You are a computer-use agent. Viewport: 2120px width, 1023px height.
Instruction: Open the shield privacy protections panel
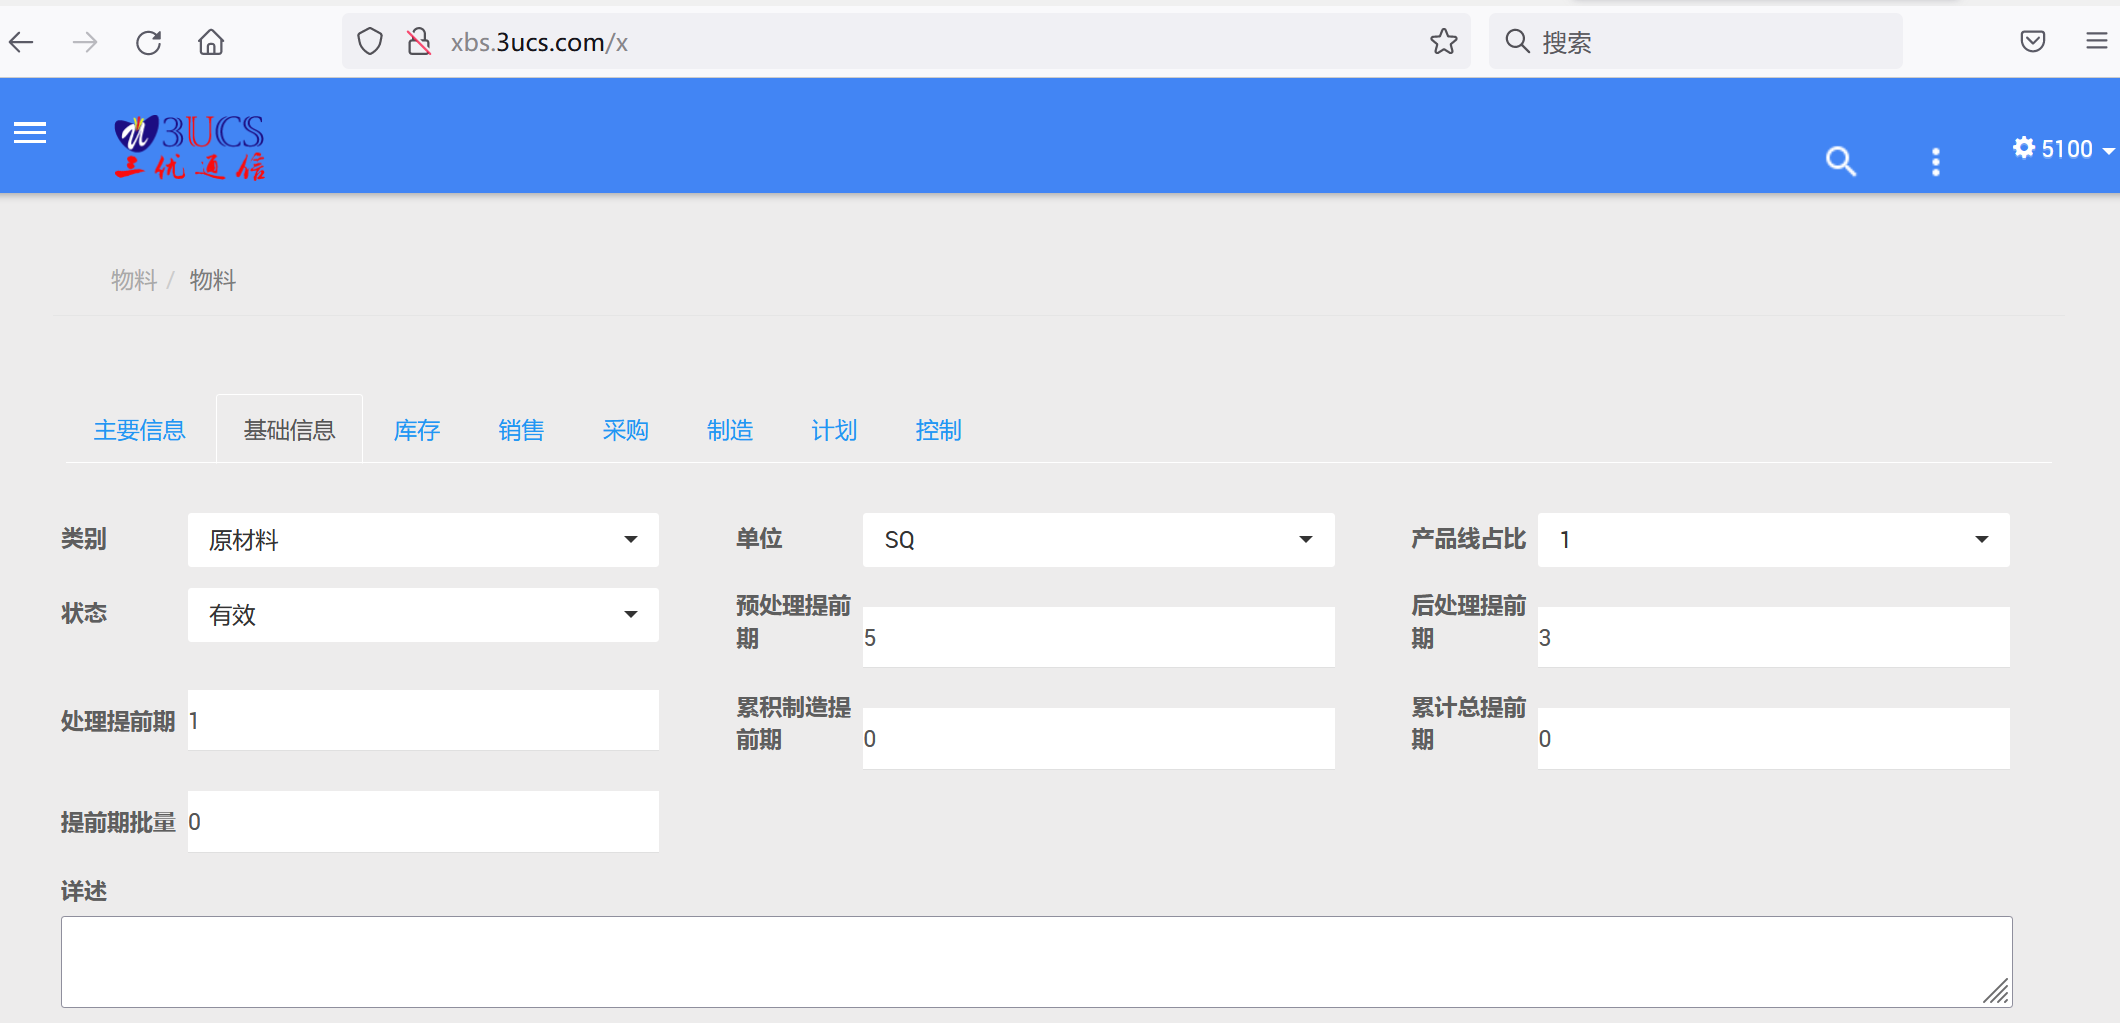click(369, 41)
